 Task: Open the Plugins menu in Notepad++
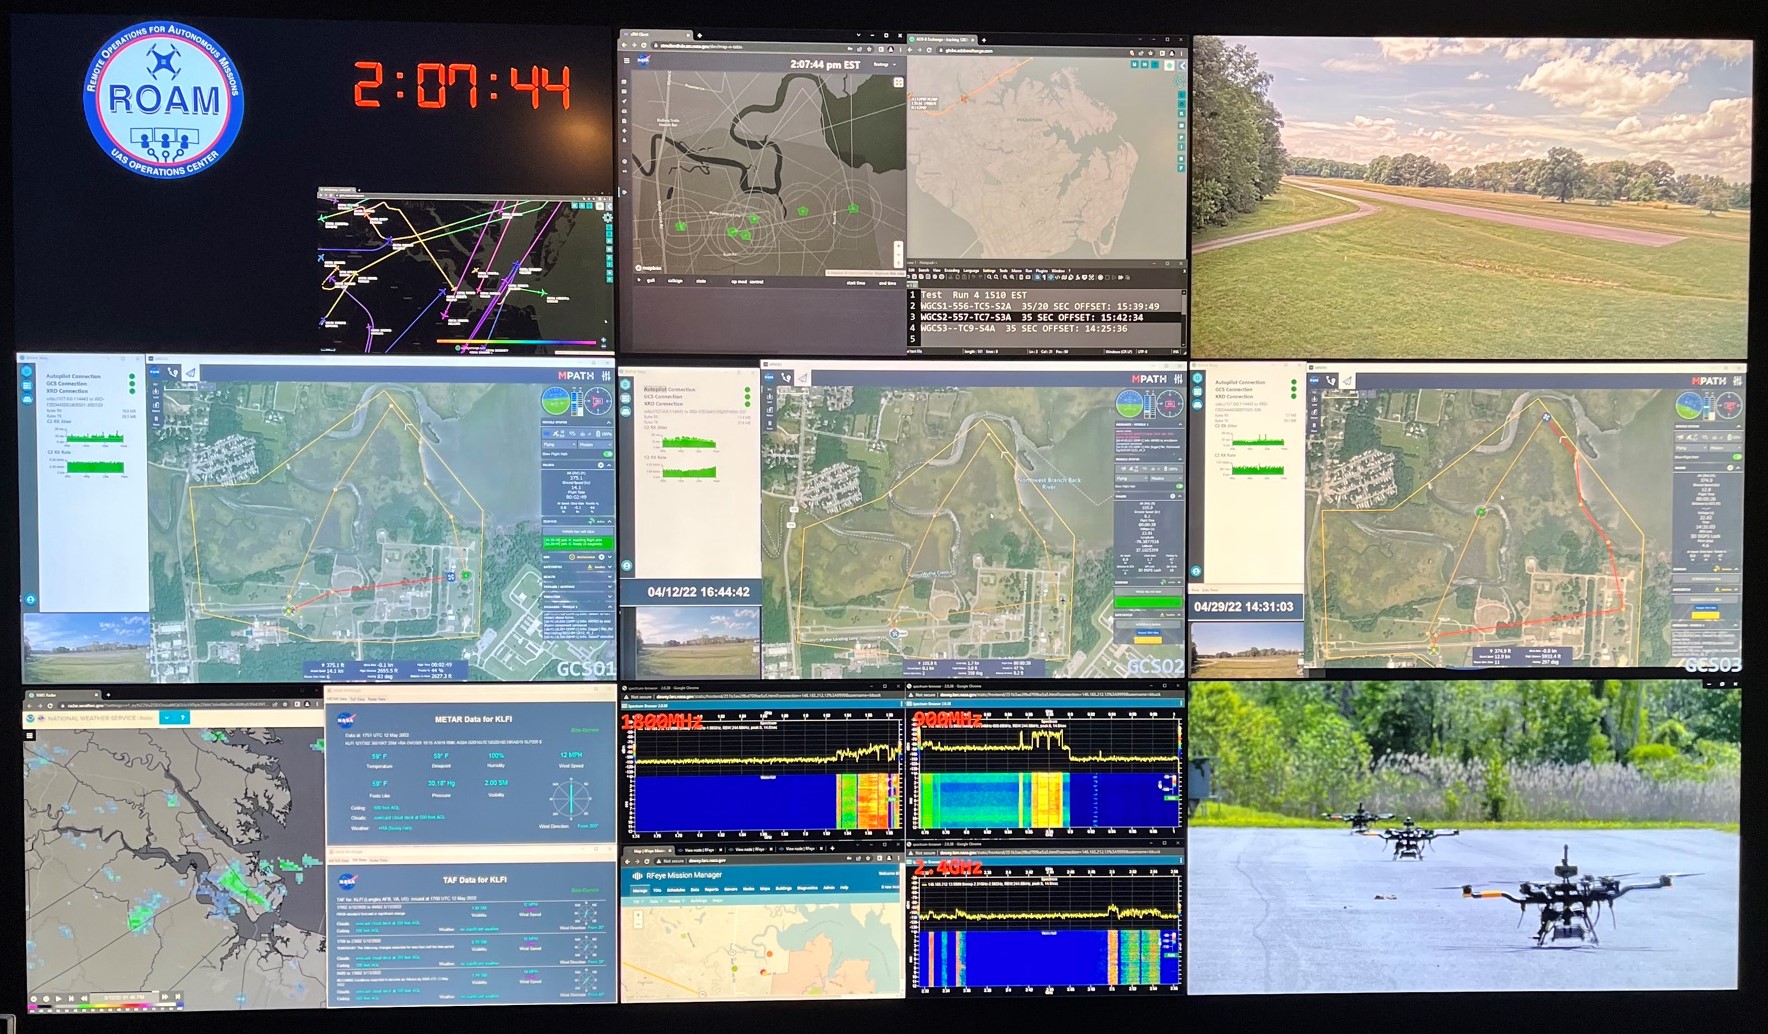(x=1041, y=271)
